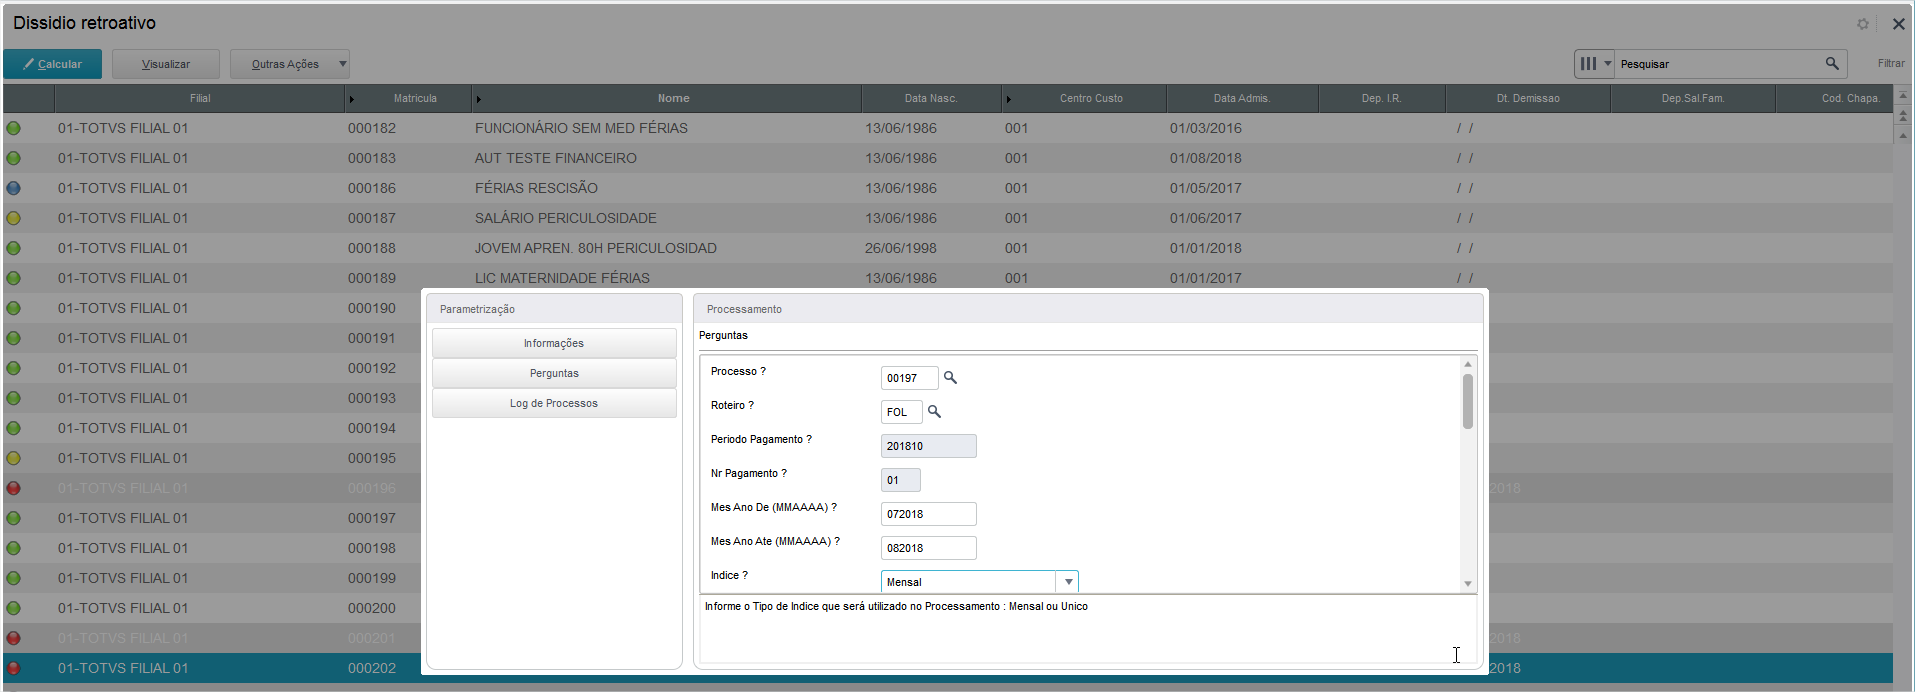Open the Perguntas section
The image size is (1915, 692).
point(554,373)
